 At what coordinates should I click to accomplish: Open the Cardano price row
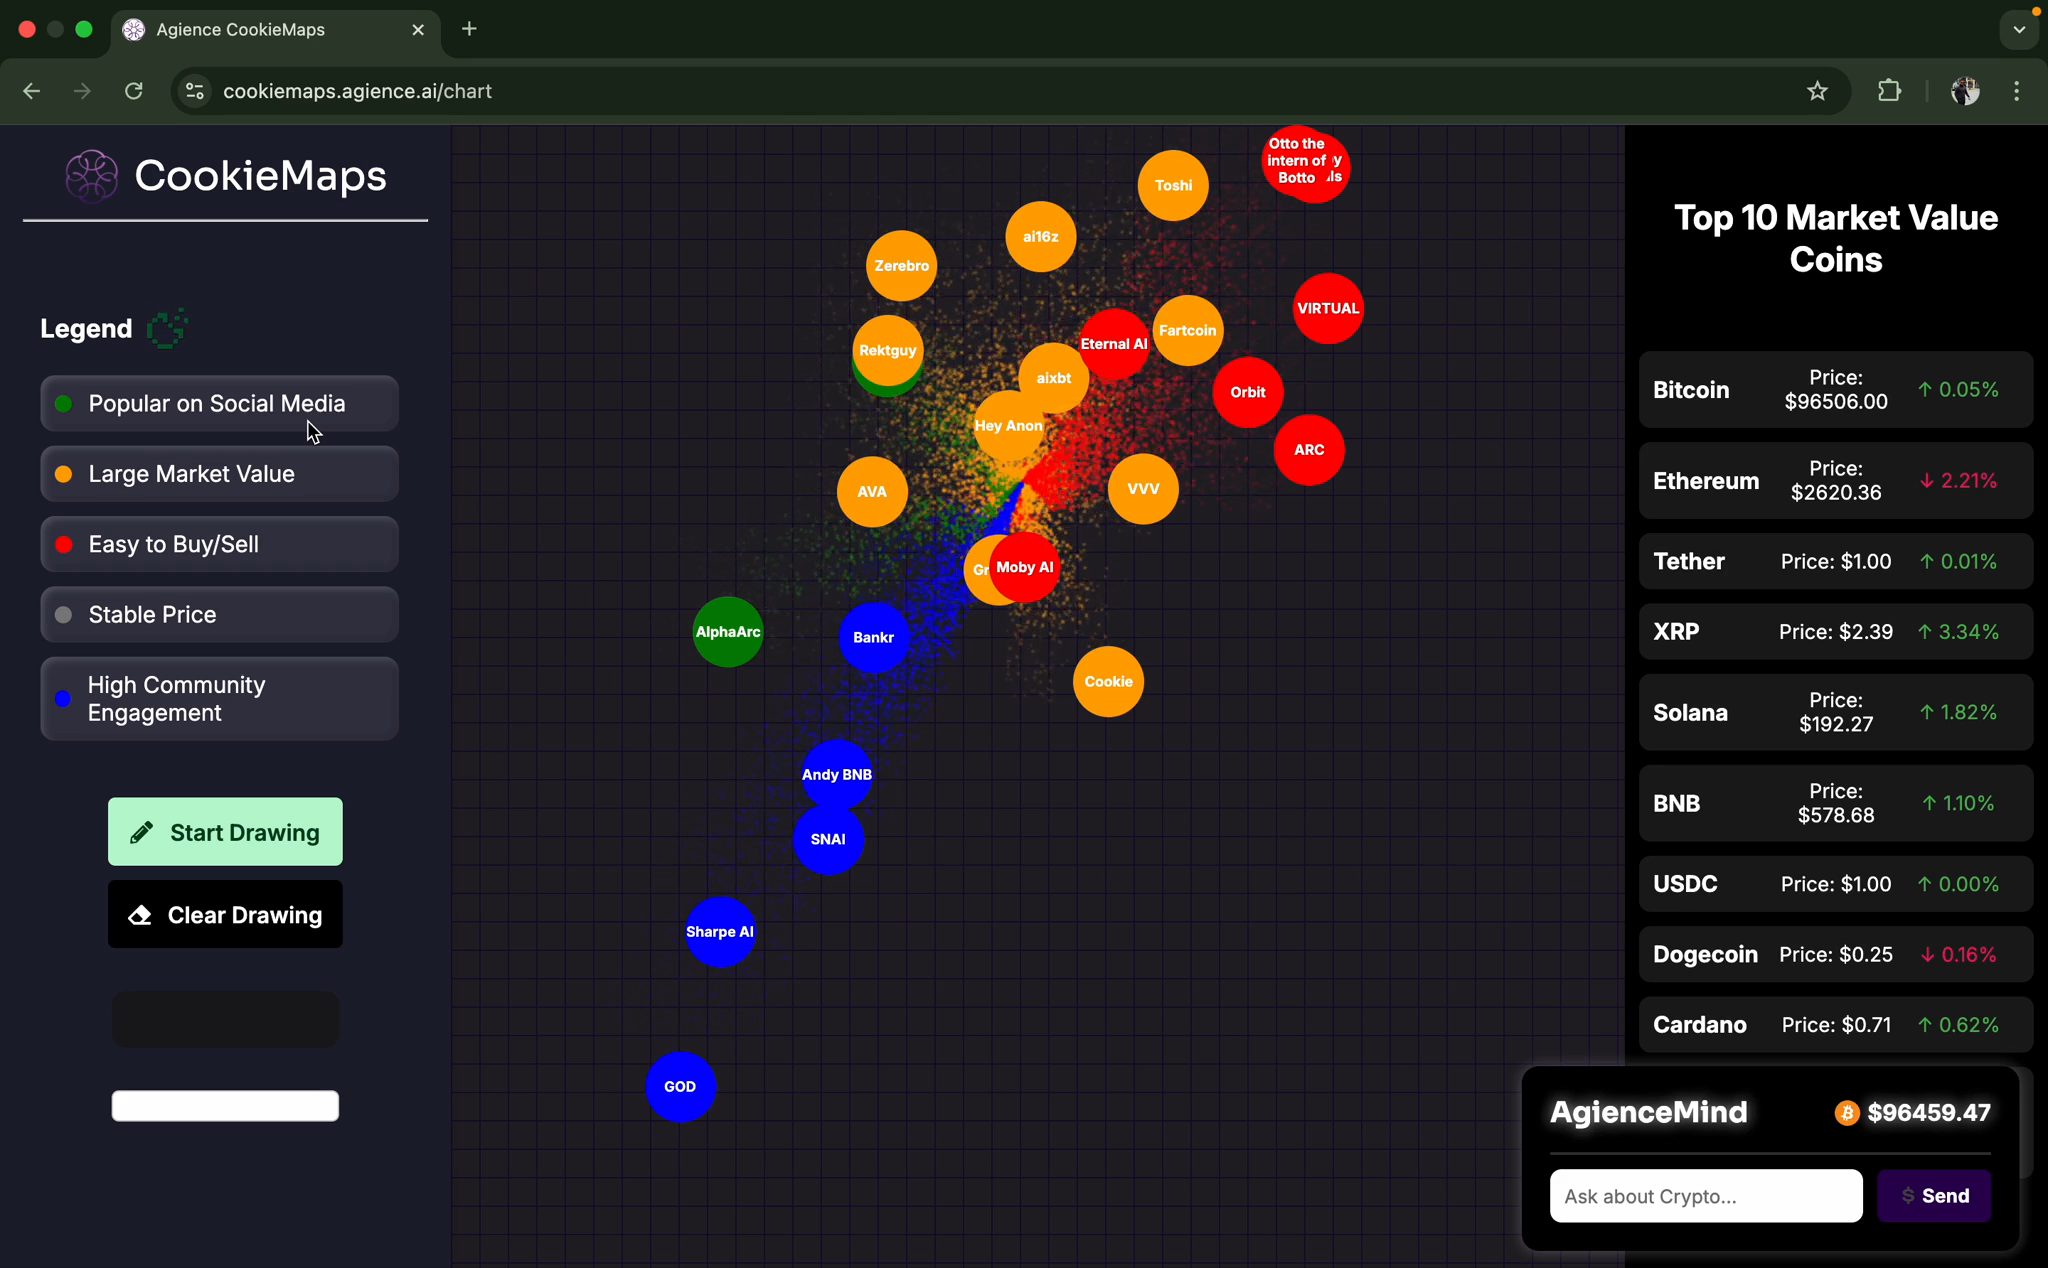1836,1025
